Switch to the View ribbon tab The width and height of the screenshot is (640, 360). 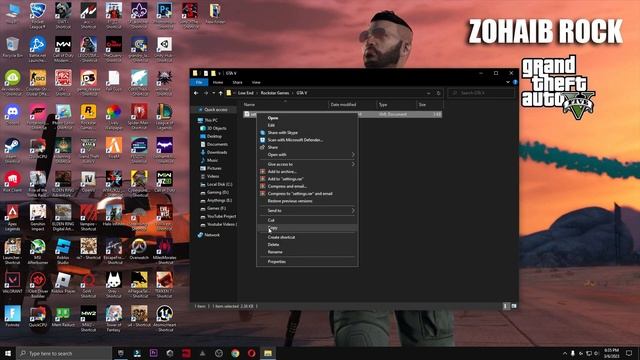[256, 82]
